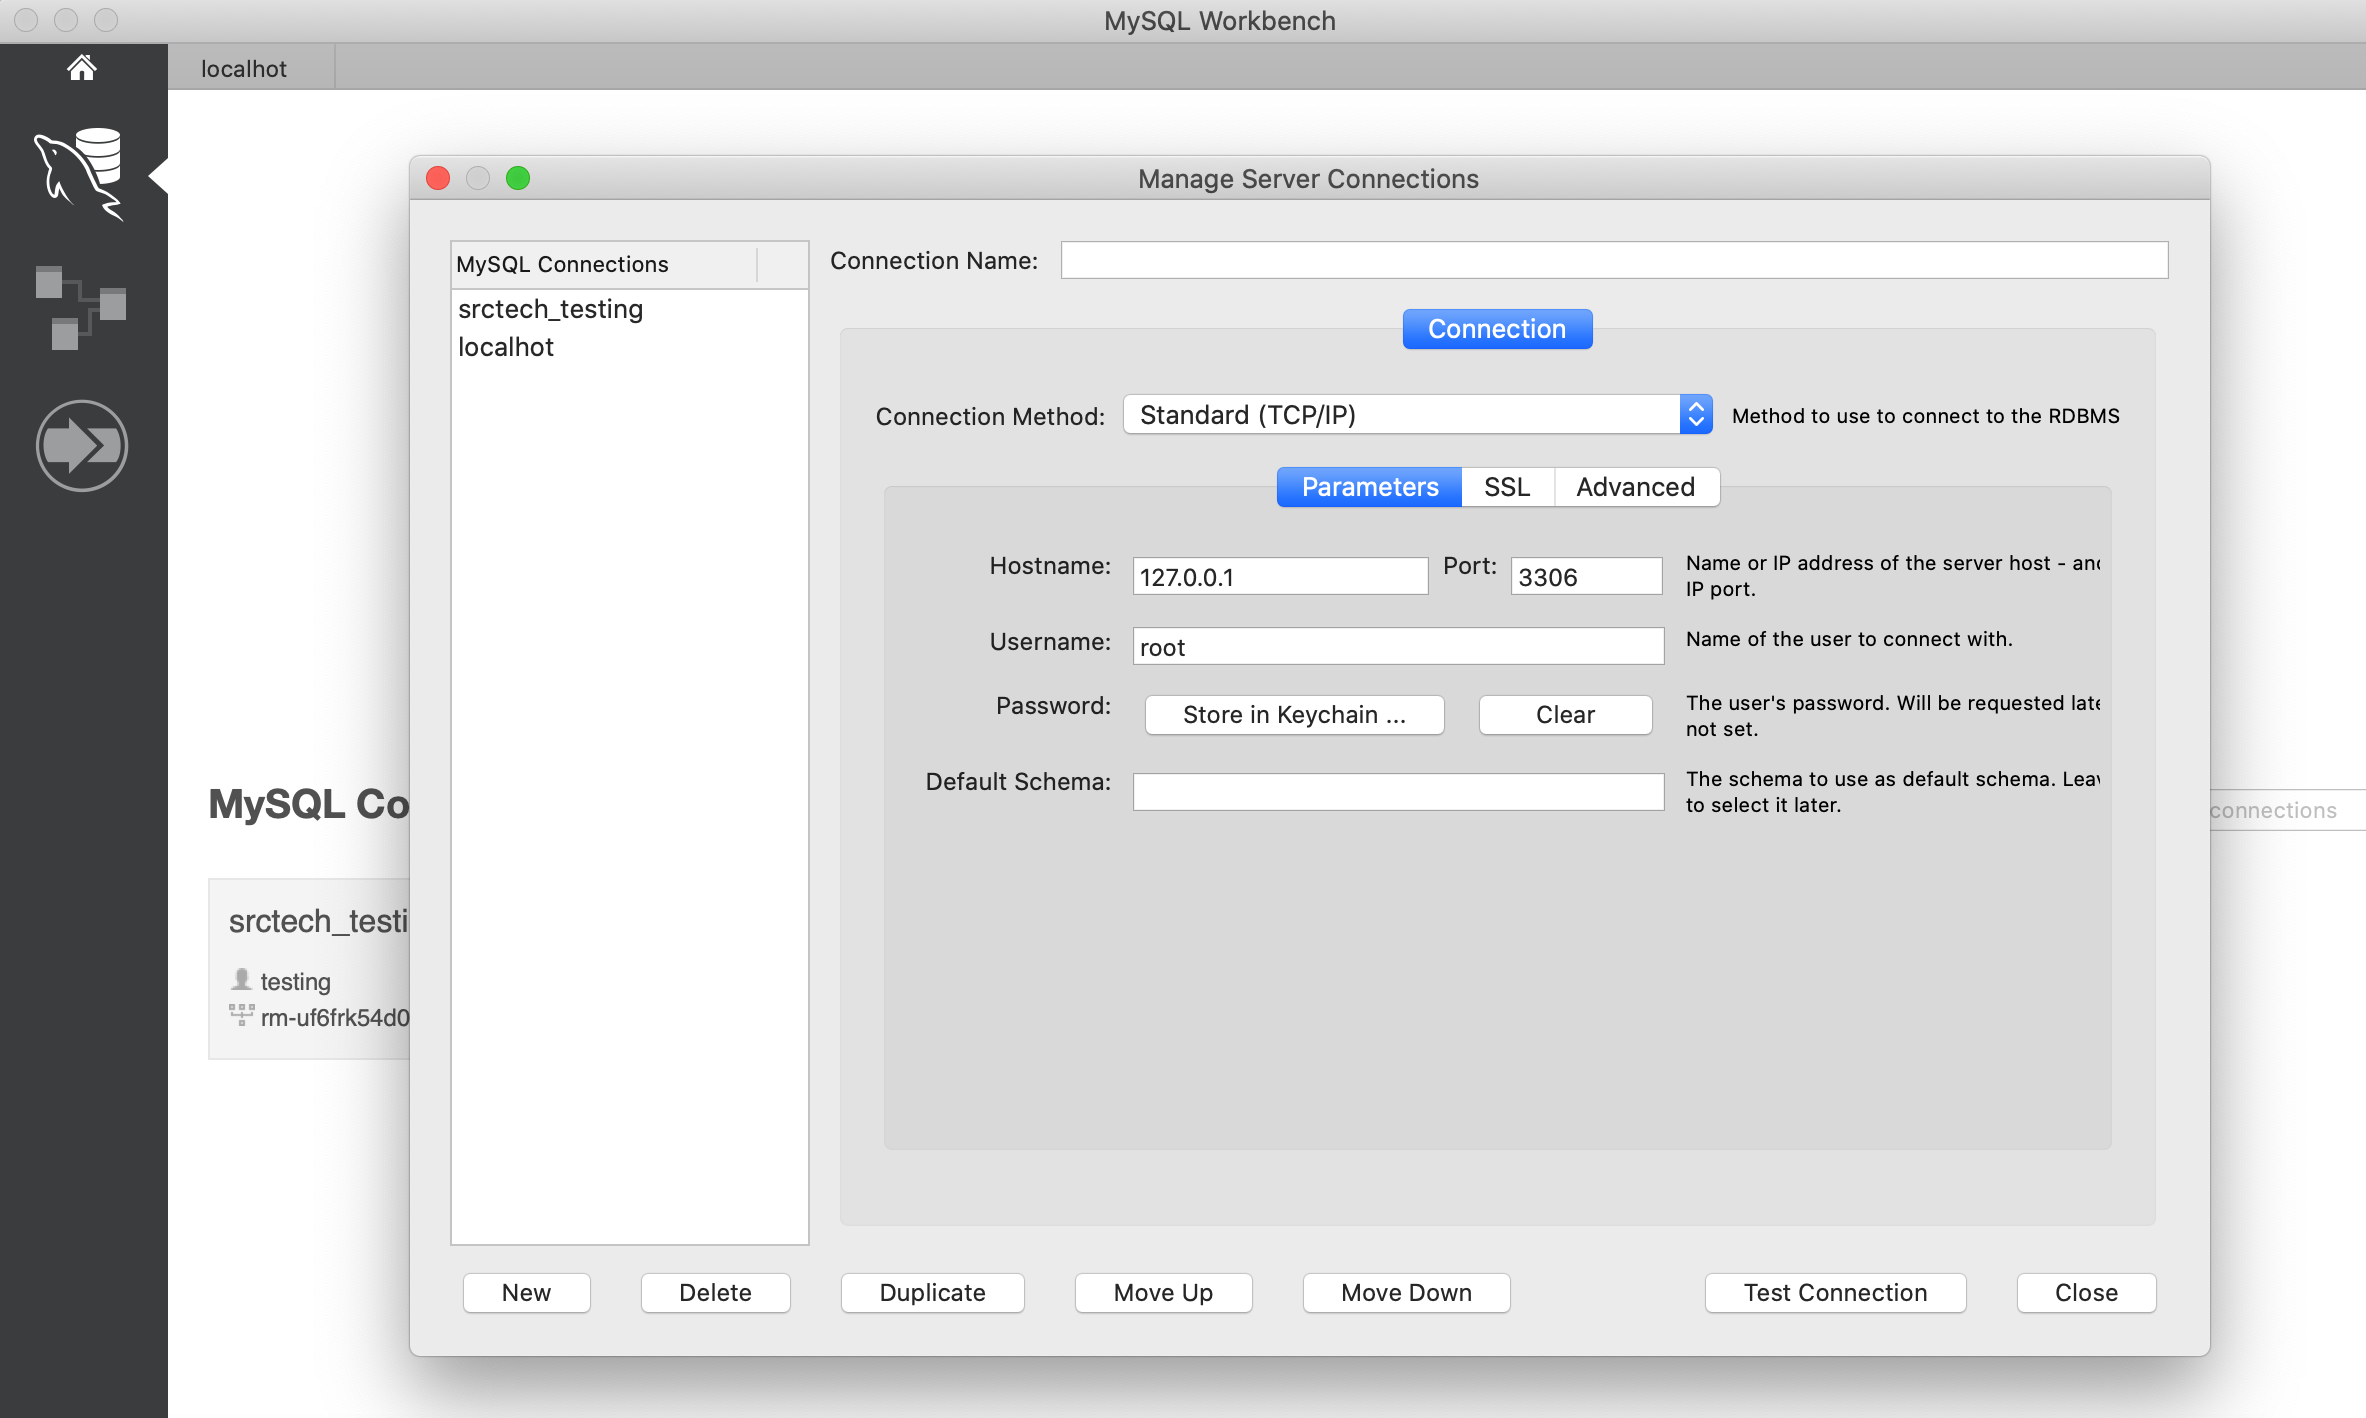The width and height of the screenshot is (2366, 1418).
Task: Select srctech_testing in the connections list
Action: [x=630, y=309]
